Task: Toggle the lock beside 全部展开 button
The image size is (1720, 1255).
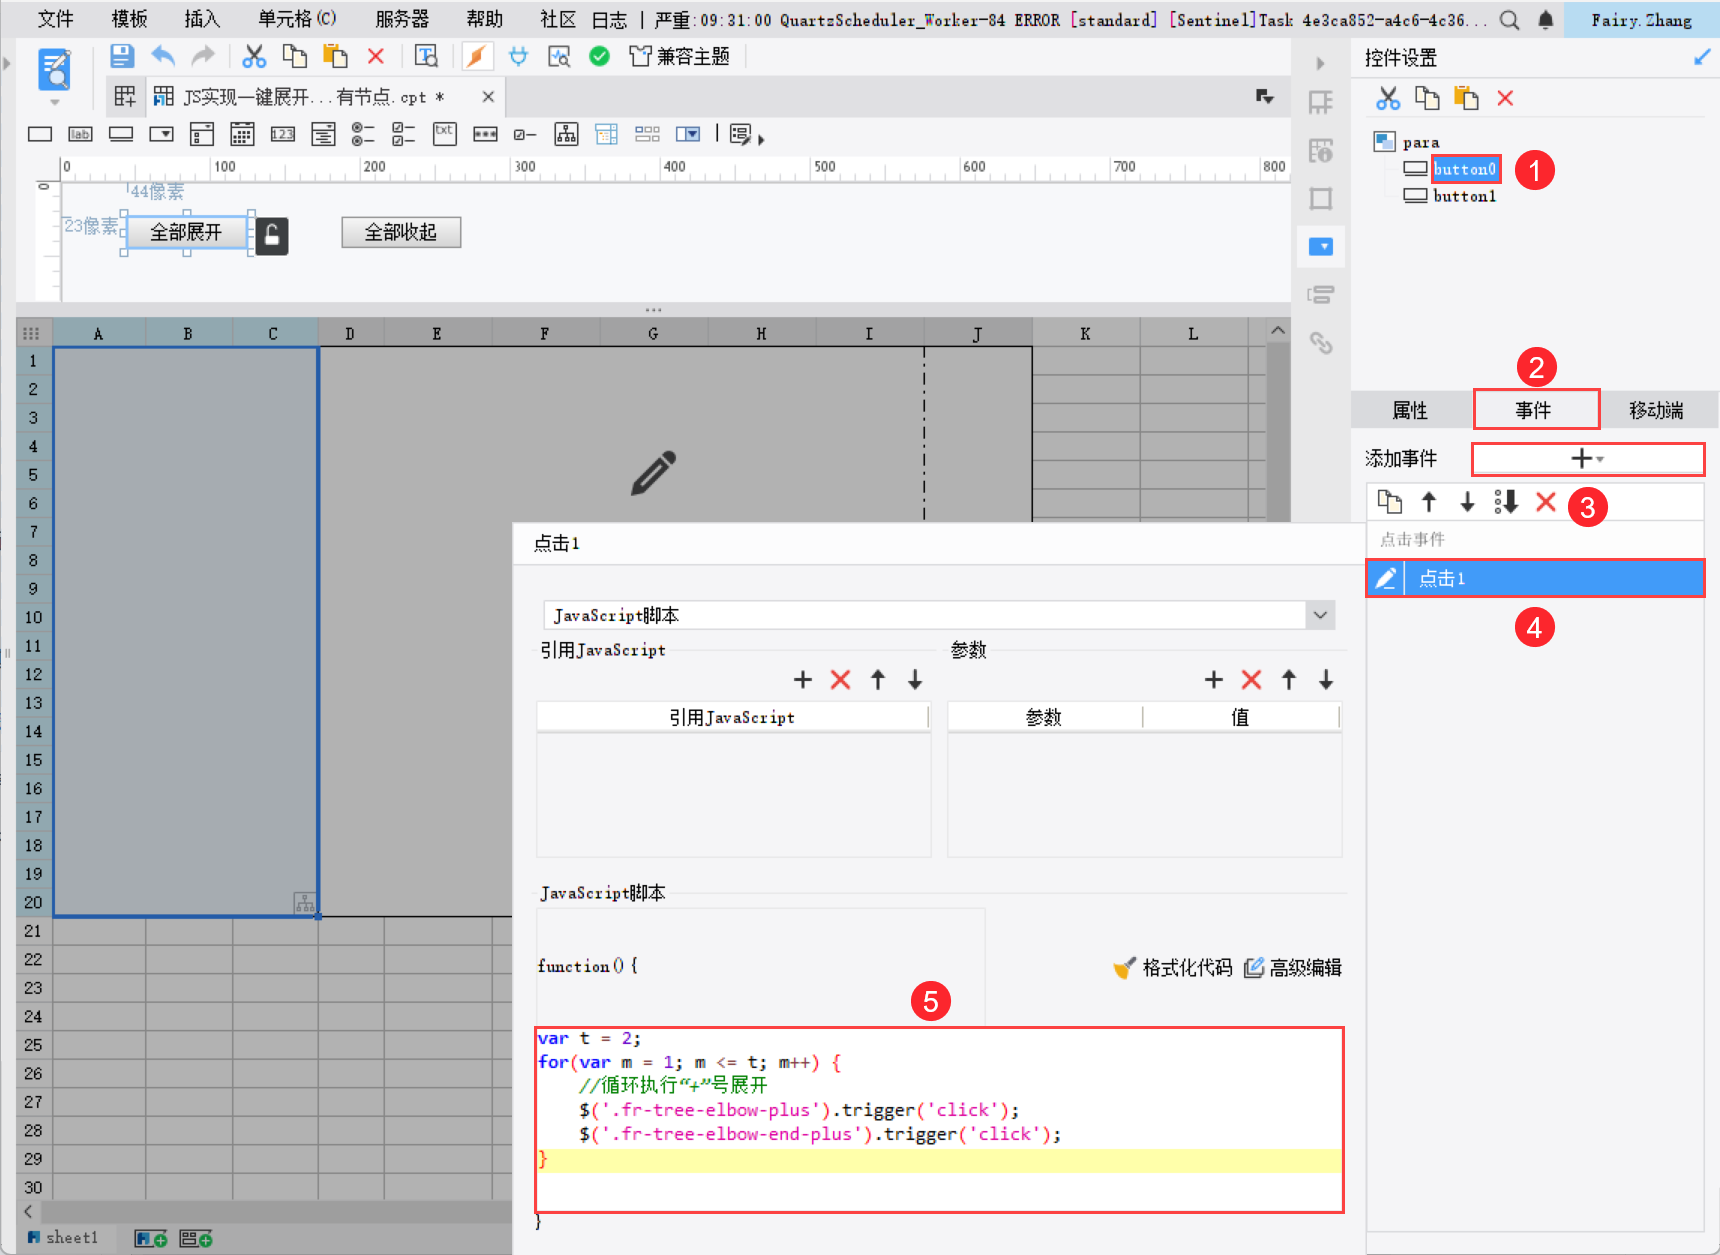Action: click(272, 236)
